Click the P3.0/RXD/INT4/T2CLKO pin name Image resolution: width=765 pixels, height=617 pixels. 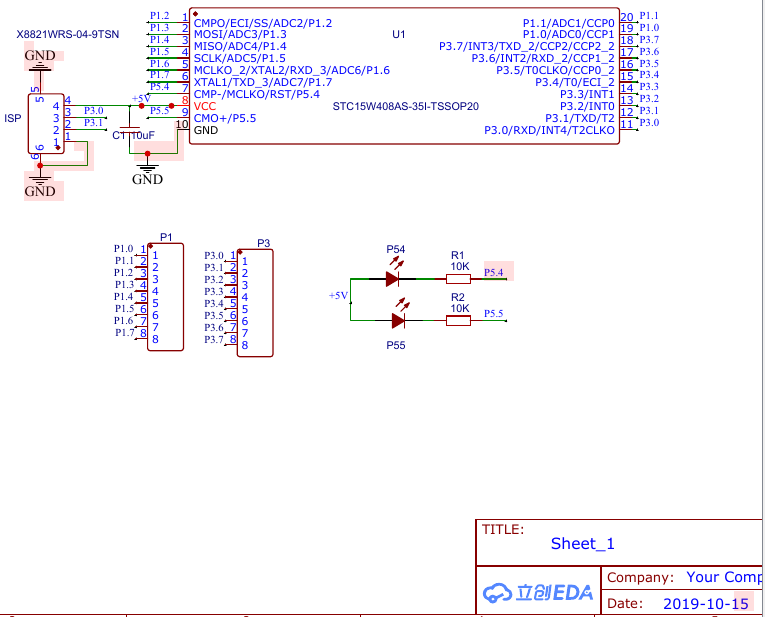coord(549,130)
